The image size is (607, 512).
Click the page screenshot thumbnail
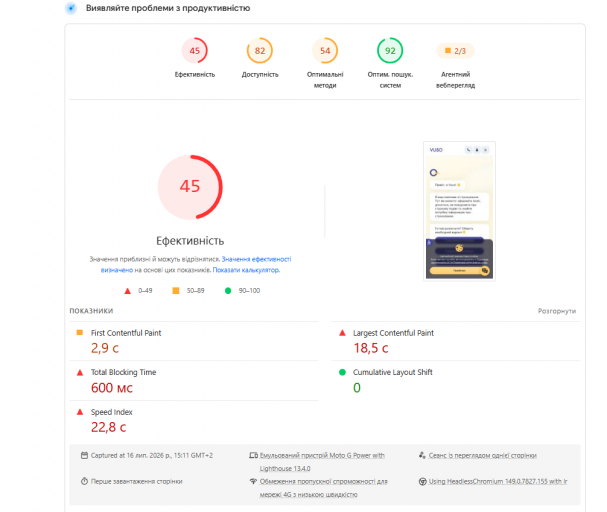tap(460, 211)
